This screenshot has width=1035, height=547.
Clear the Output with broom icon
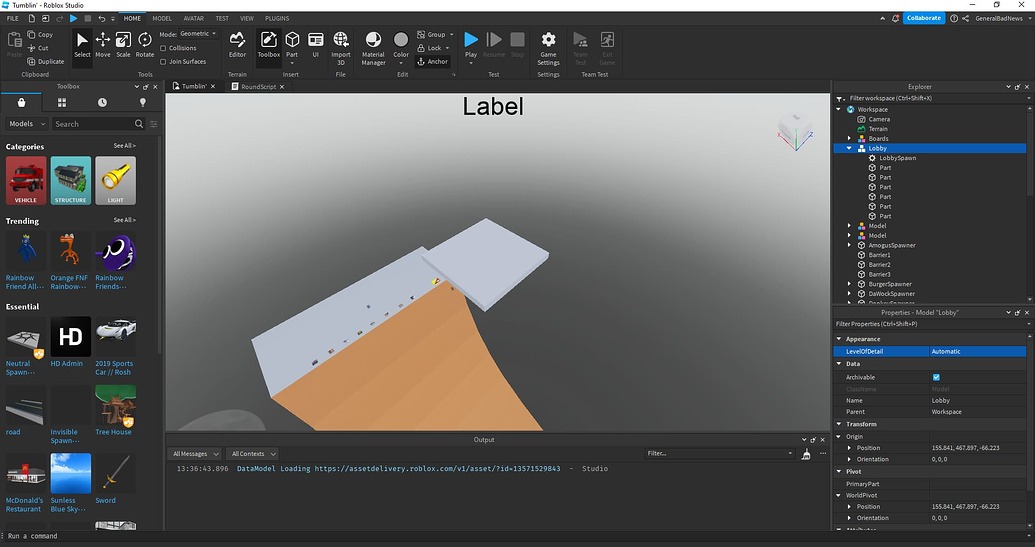[806, 454]
